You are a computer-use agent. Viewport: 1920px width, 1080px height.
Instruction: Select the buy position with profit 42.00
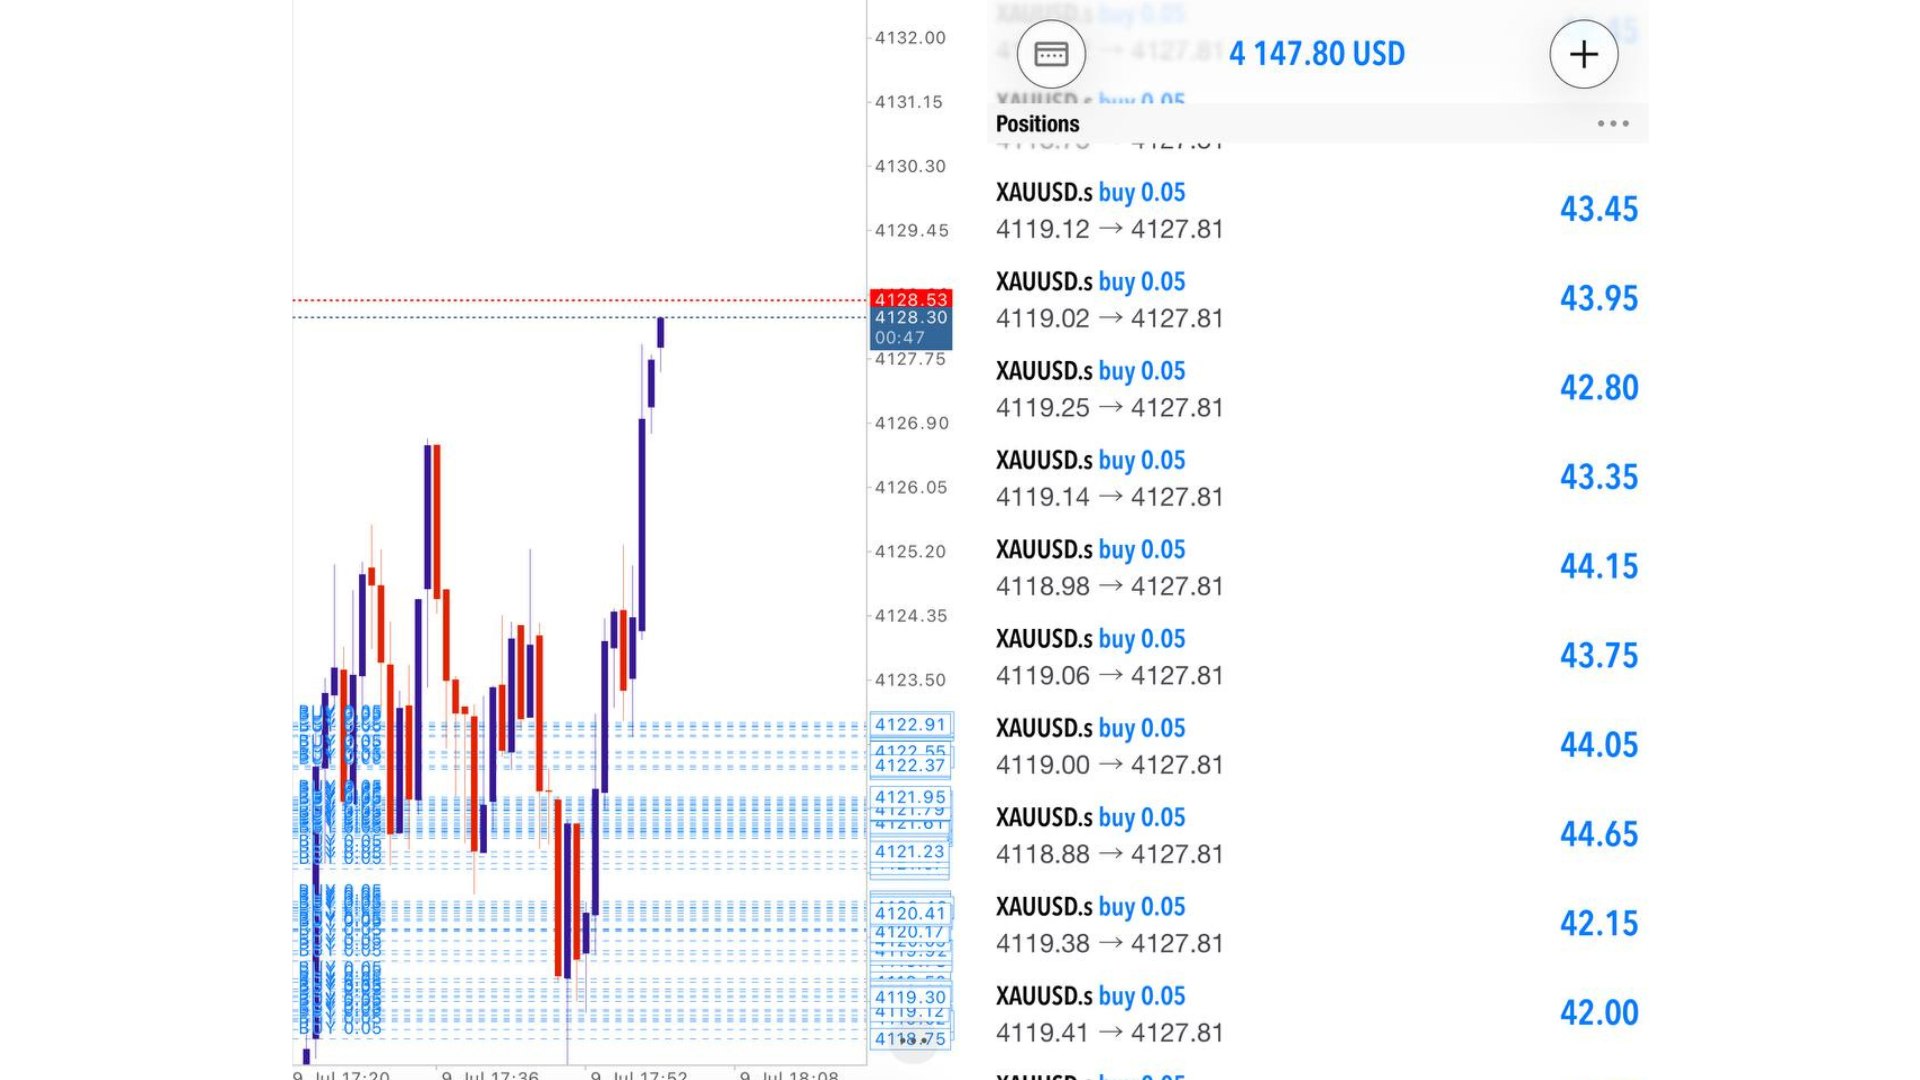coord(1317,1014)
